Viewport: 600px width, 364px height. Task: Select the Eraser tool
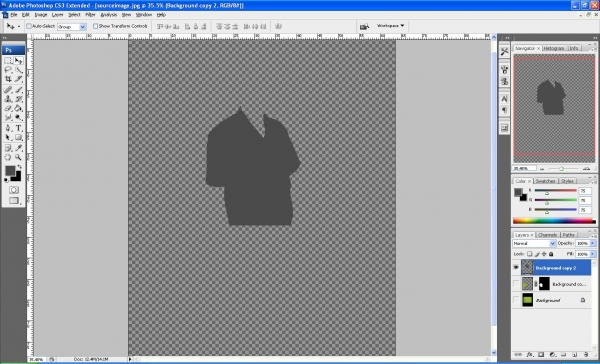click(8, 108)
